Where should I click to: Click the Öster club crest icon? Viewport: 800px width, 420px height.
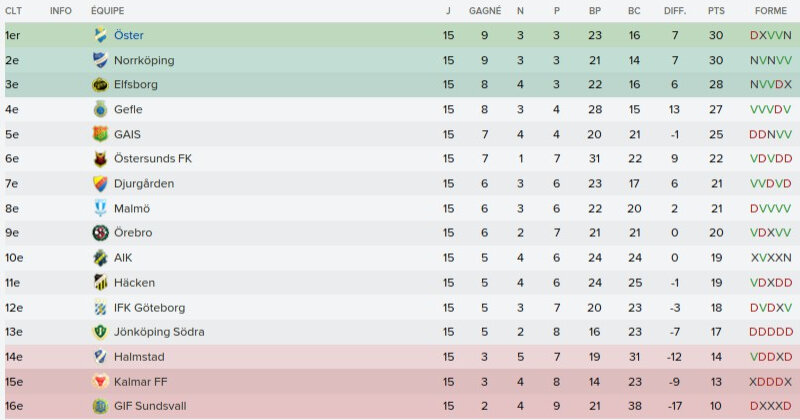point(100,36)
